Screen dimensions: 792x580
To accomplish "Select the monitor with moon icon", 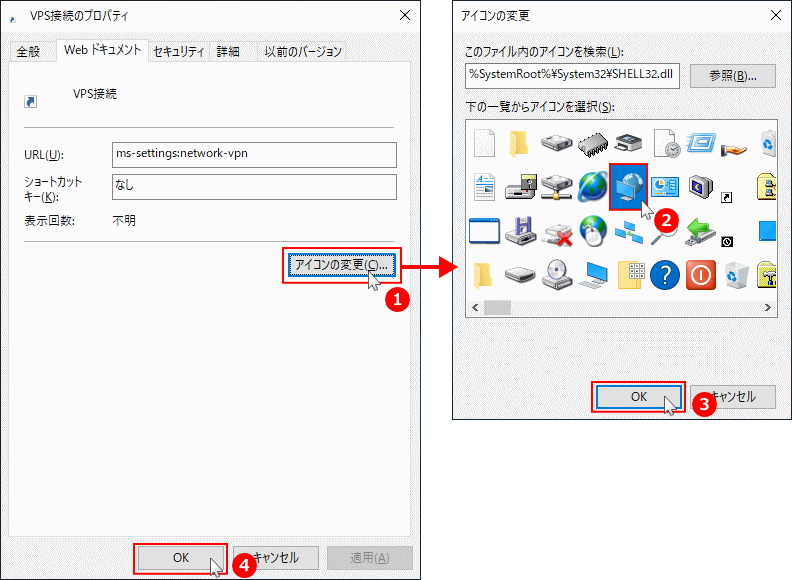I will click(701, 187).
